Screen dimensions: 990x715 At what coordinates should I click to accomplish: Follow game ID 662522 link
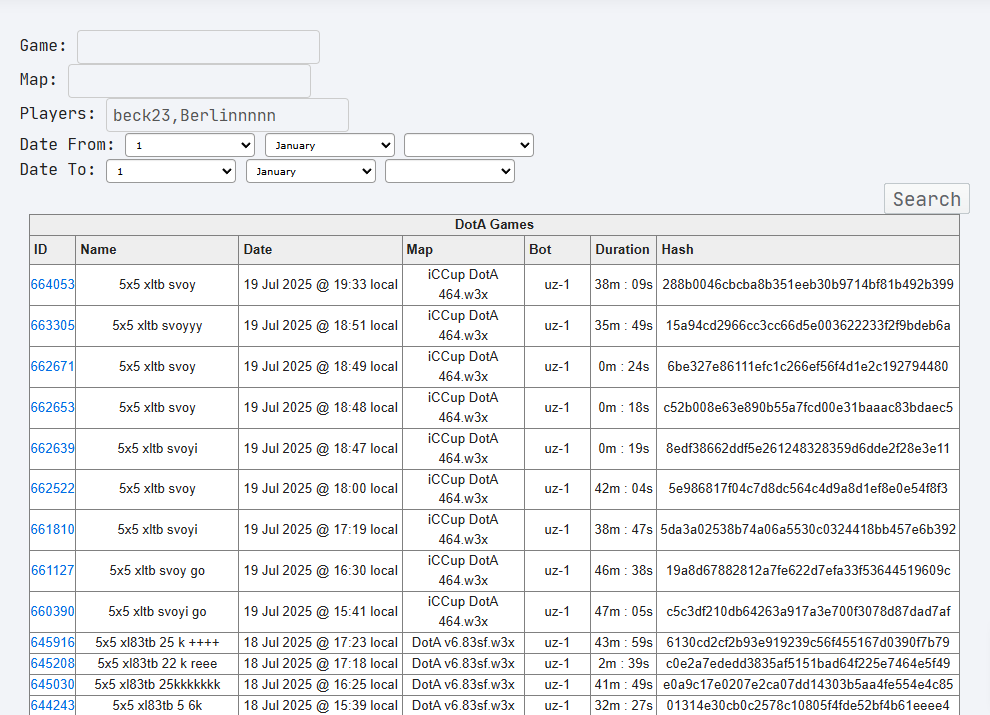click(x=52, y=488)
